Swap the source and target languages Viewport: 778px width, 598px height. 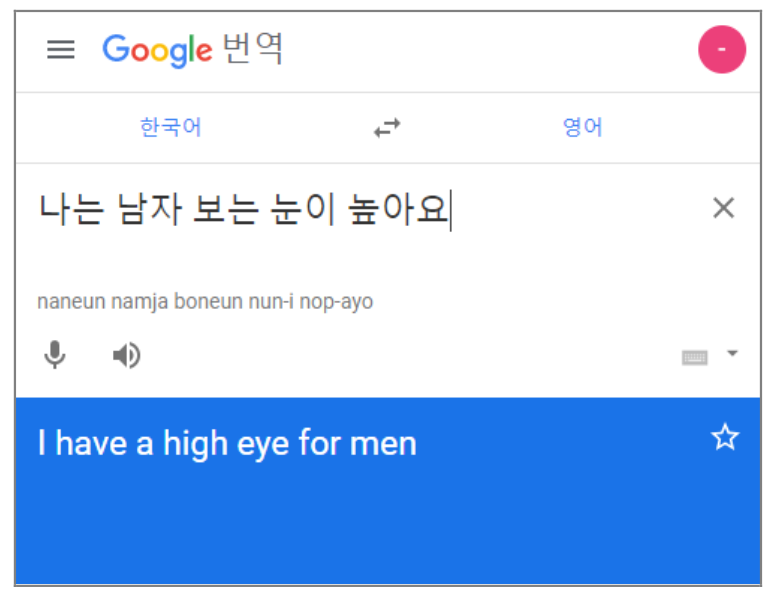(387, 128)
